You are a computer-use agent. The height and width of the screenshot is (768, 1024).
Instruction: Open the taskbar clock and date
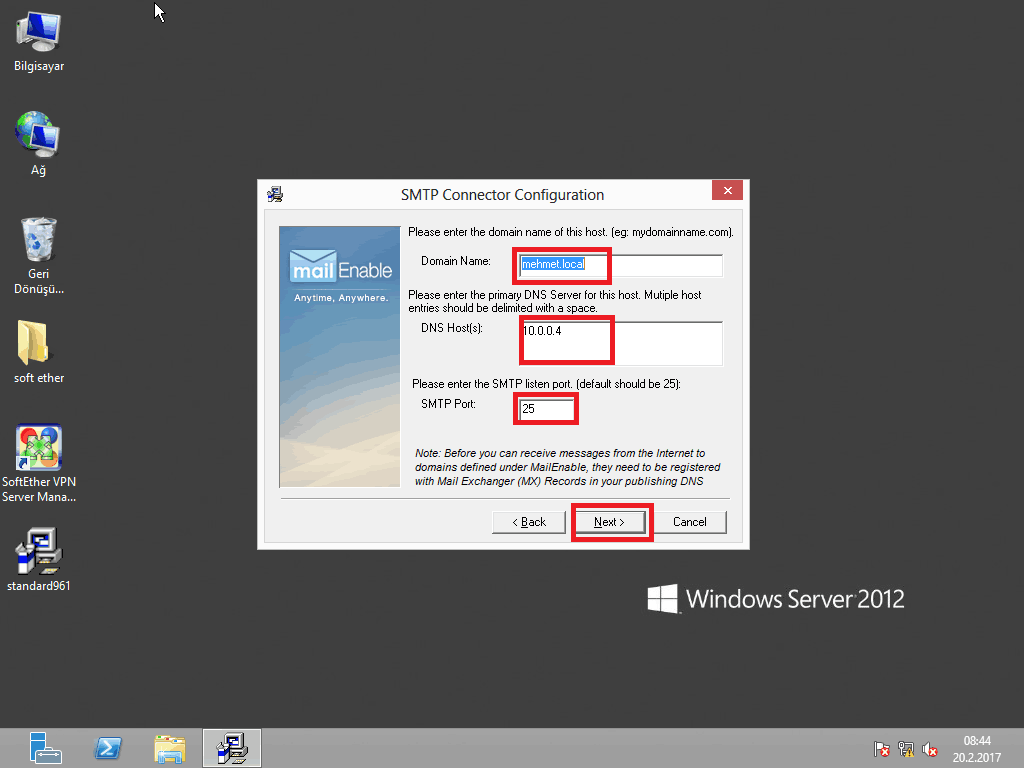976,748
